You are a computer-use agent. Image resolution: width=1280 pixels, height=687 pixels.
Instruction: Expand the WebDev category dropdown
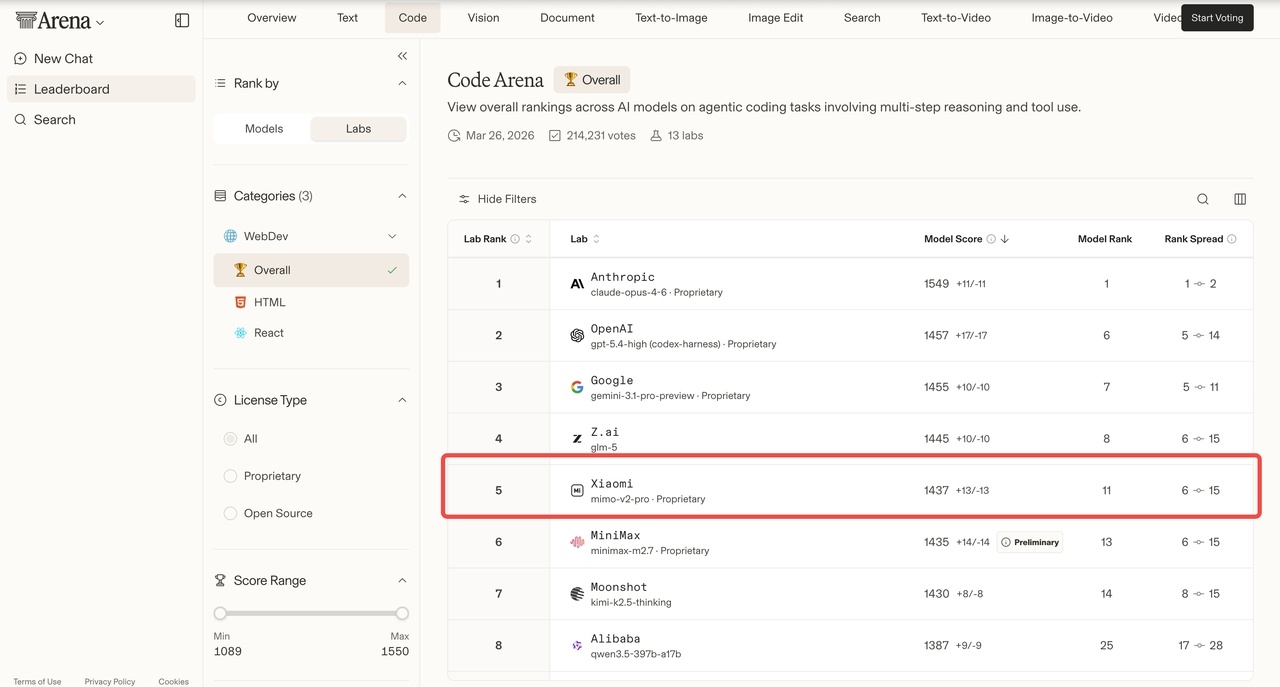point(392,236)
